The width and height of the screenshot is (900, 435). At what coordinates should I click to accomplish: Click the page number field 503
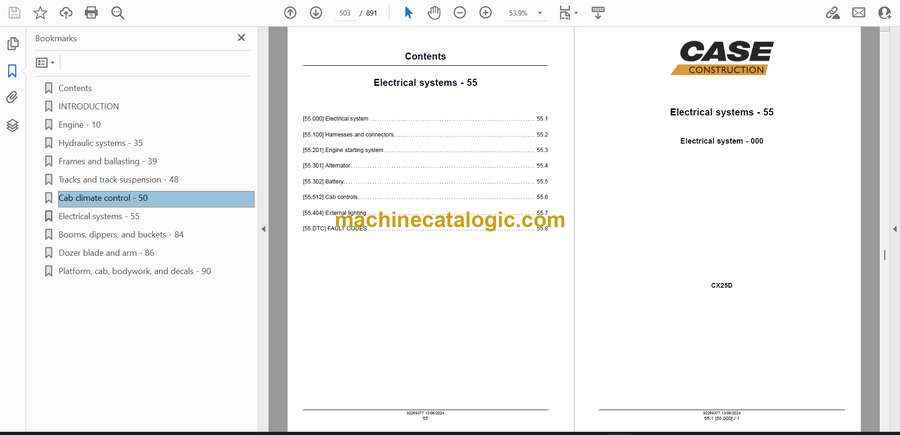click(x=345, y=13)
